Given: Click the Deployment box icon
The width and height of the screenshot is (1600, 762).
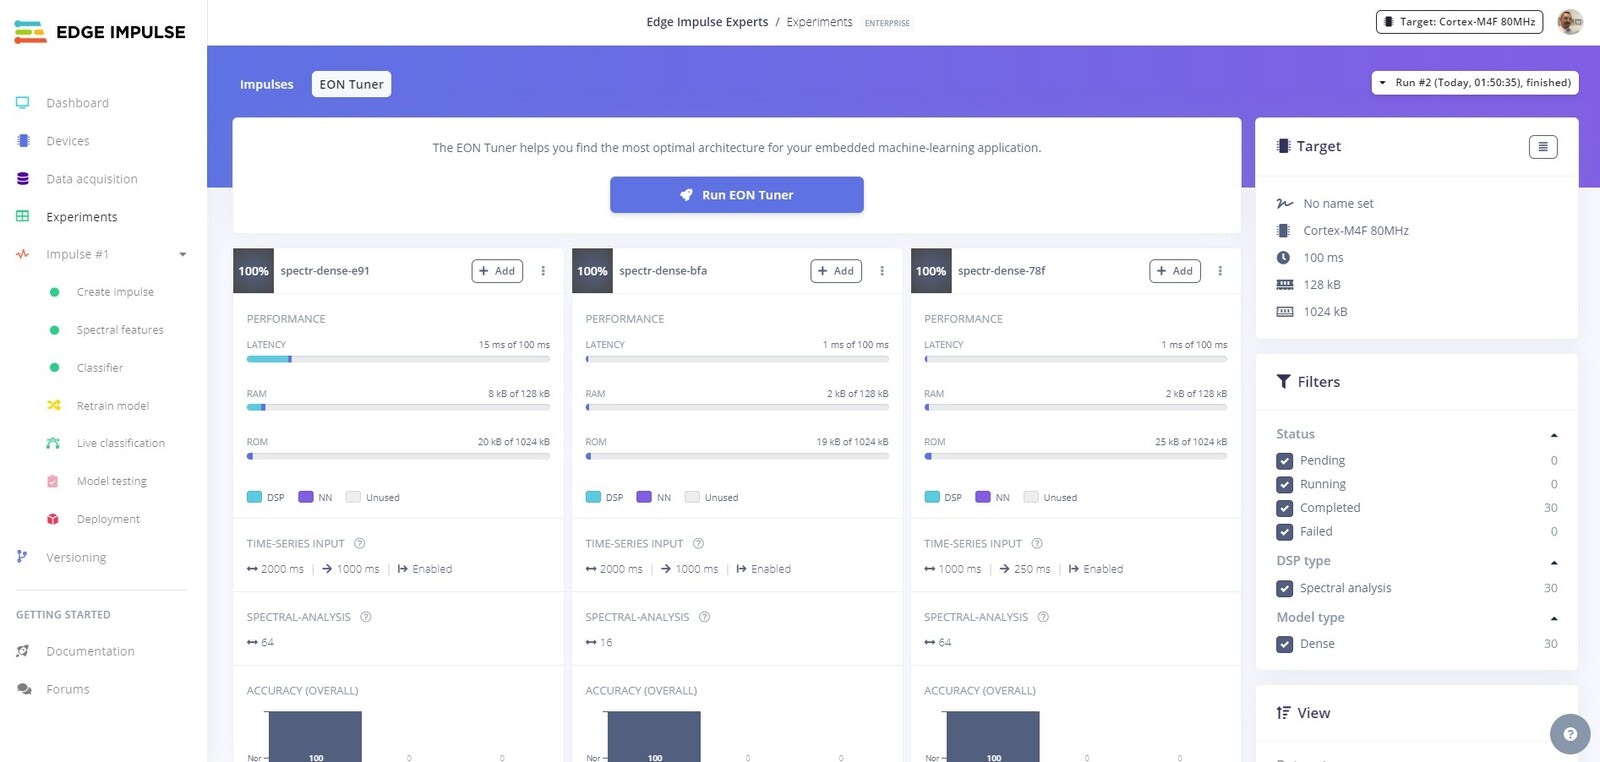Looking at the screenshot, I should [53, 519].
